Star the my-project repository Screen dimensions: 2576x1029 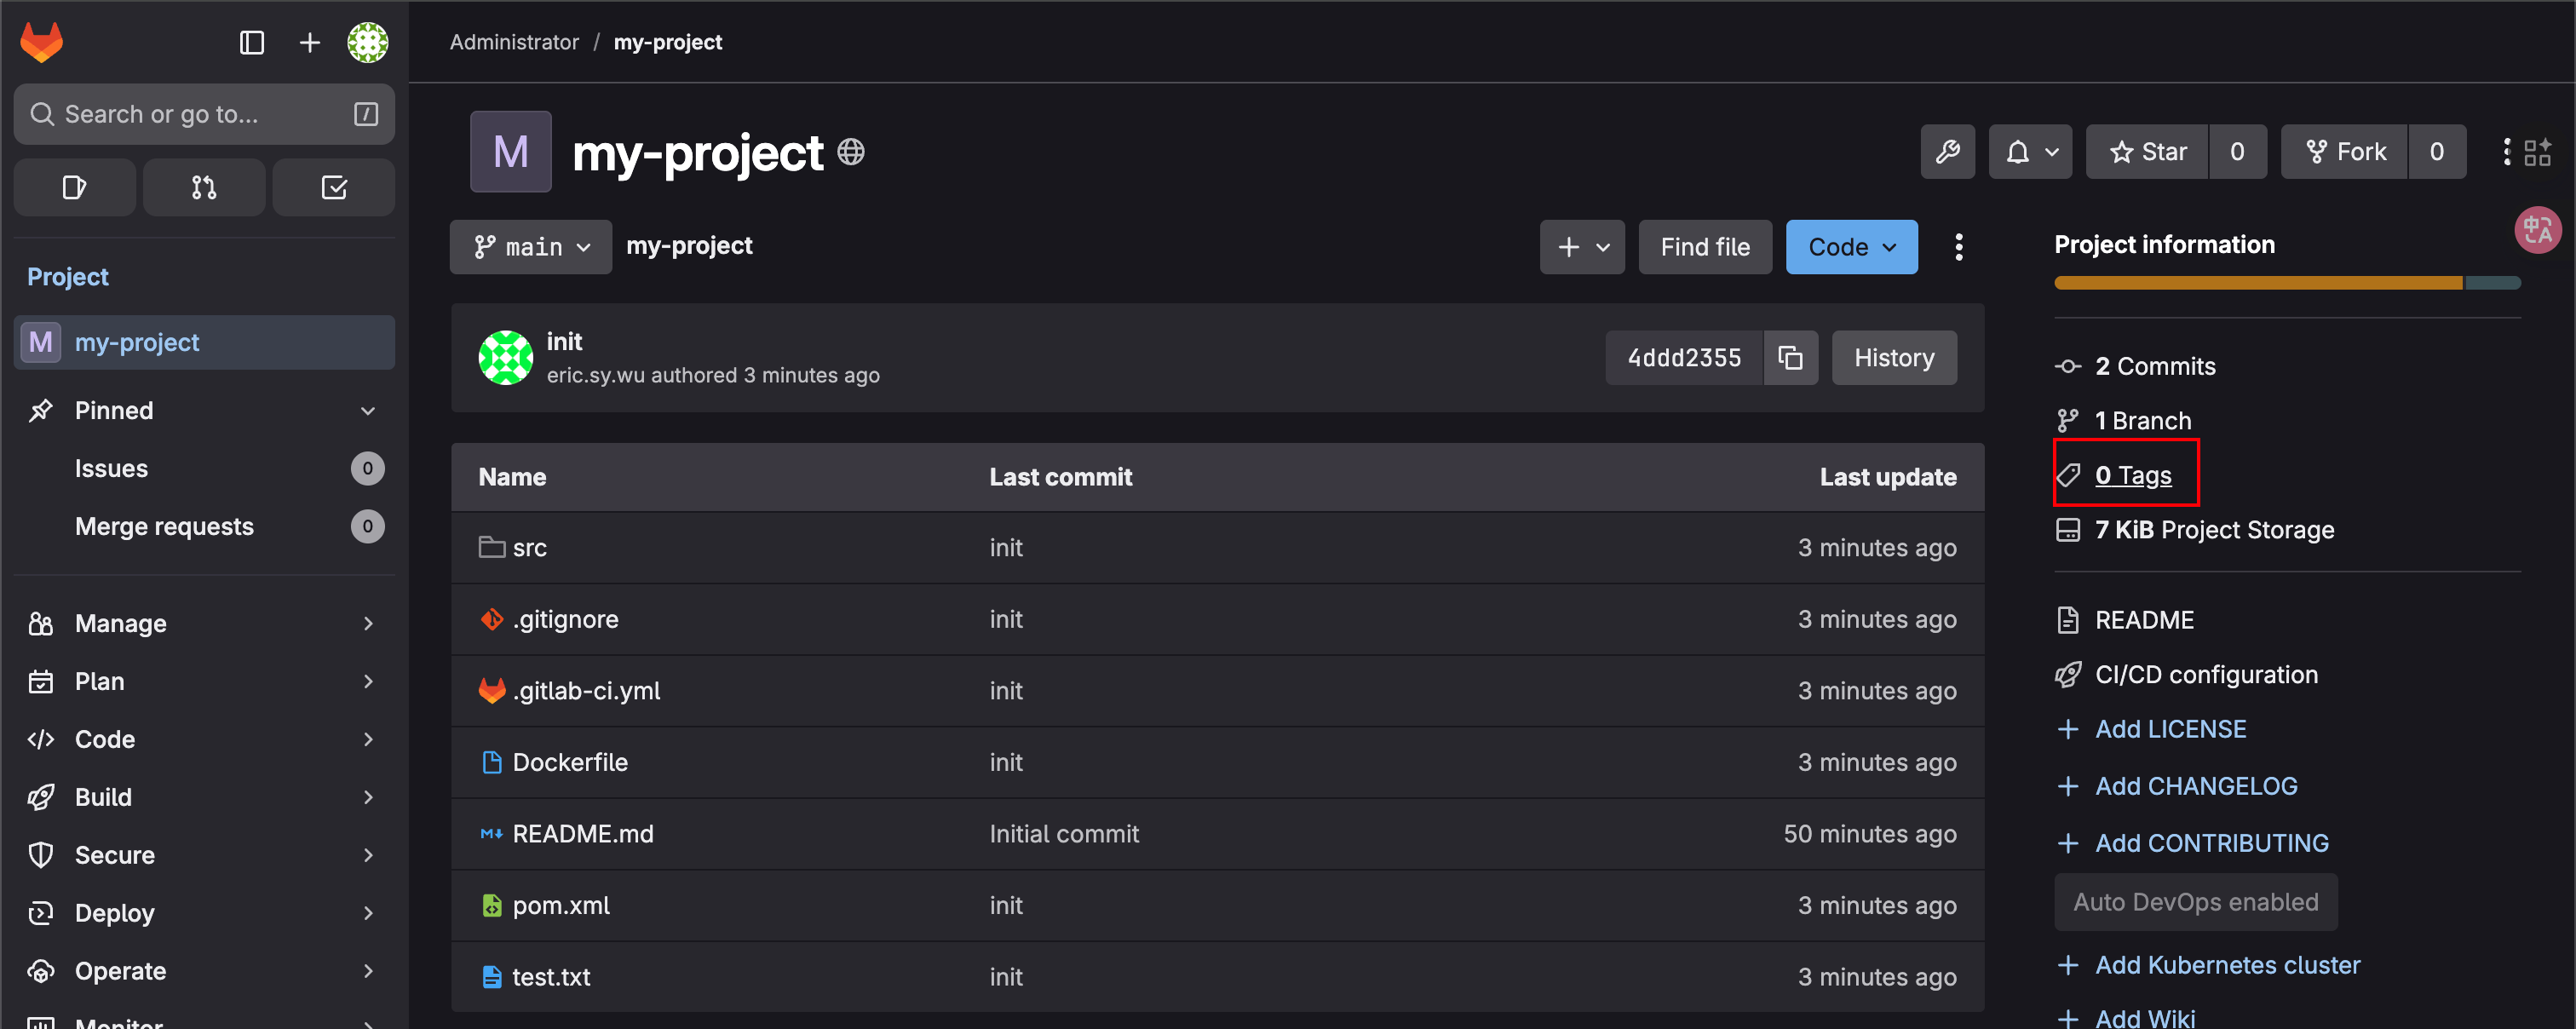tap(2147, 152)
